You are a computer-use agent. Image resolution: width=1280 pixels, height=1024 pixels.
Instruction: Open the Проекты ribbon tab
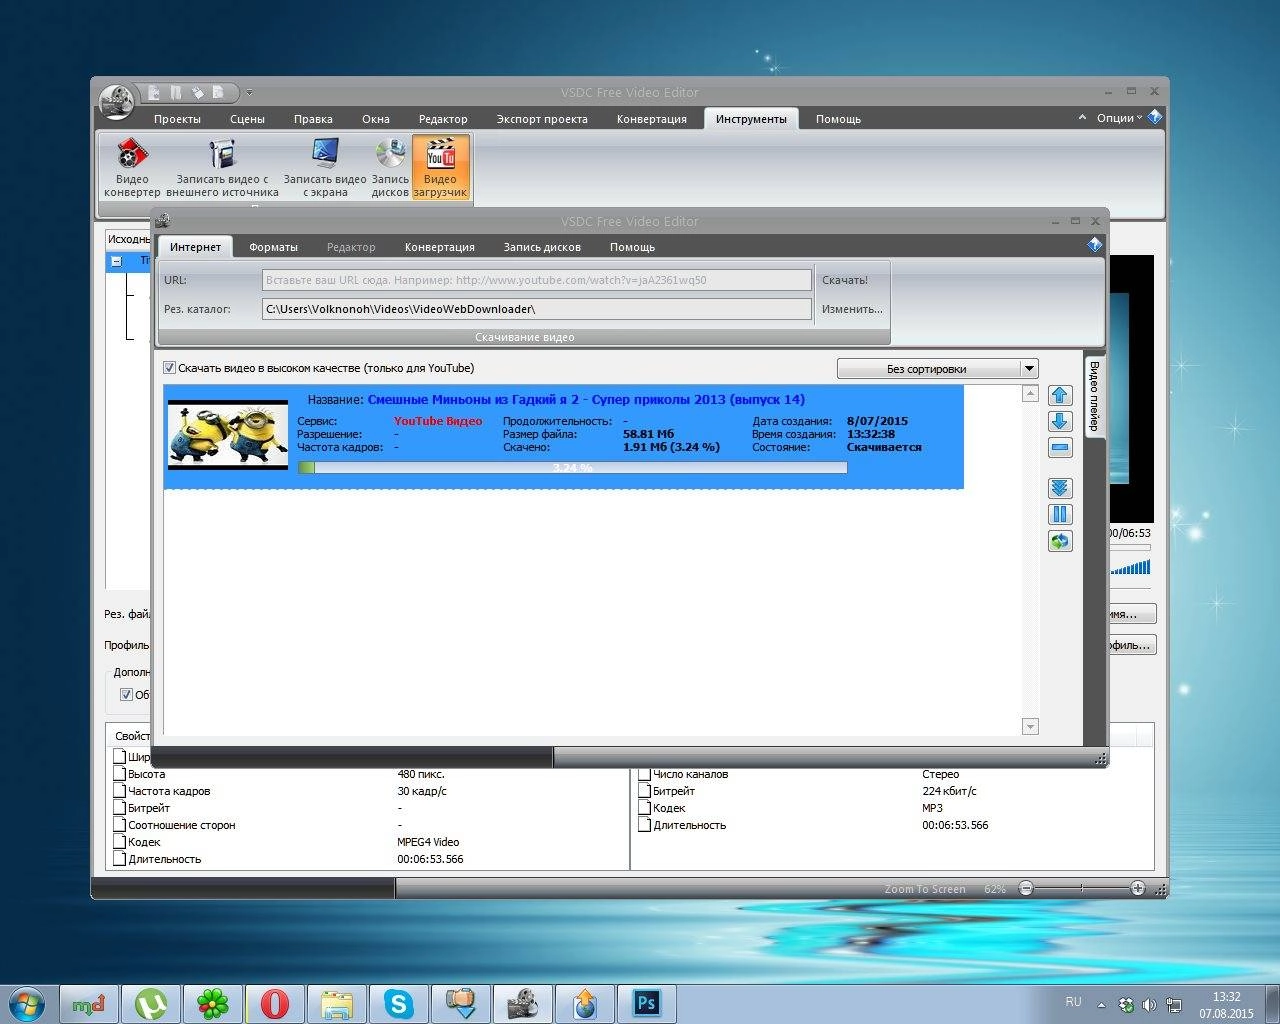[x=177, y=119]
